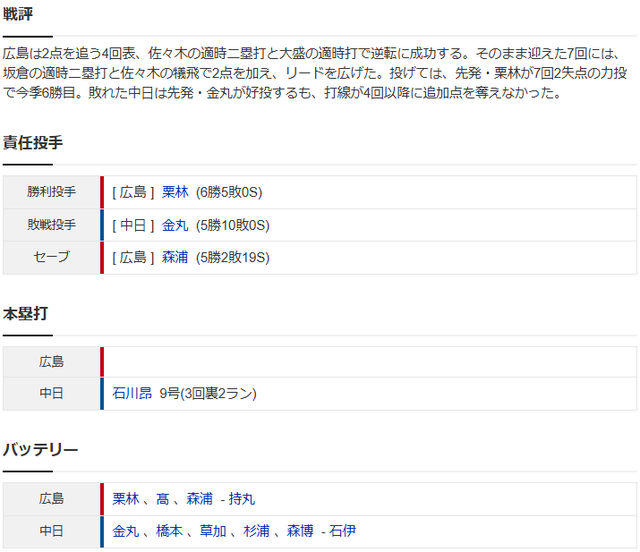The image size is (640, 552).
Task: Click [ 中日 ] in 敗戦投手 row
Action: [x=133, y=225]
